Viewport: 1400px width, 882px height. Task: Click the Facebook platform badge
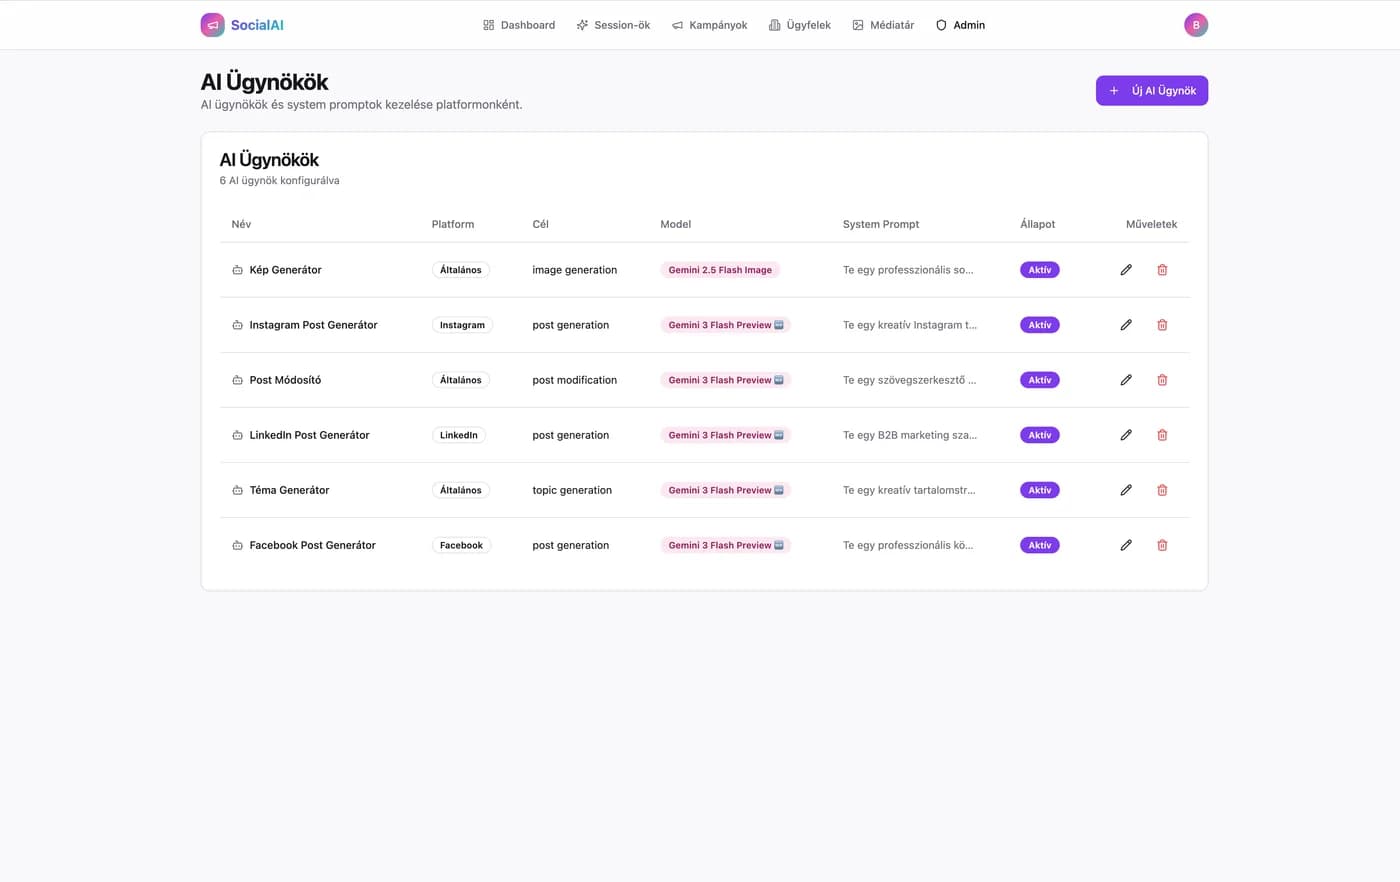click(x=461, y=545)
